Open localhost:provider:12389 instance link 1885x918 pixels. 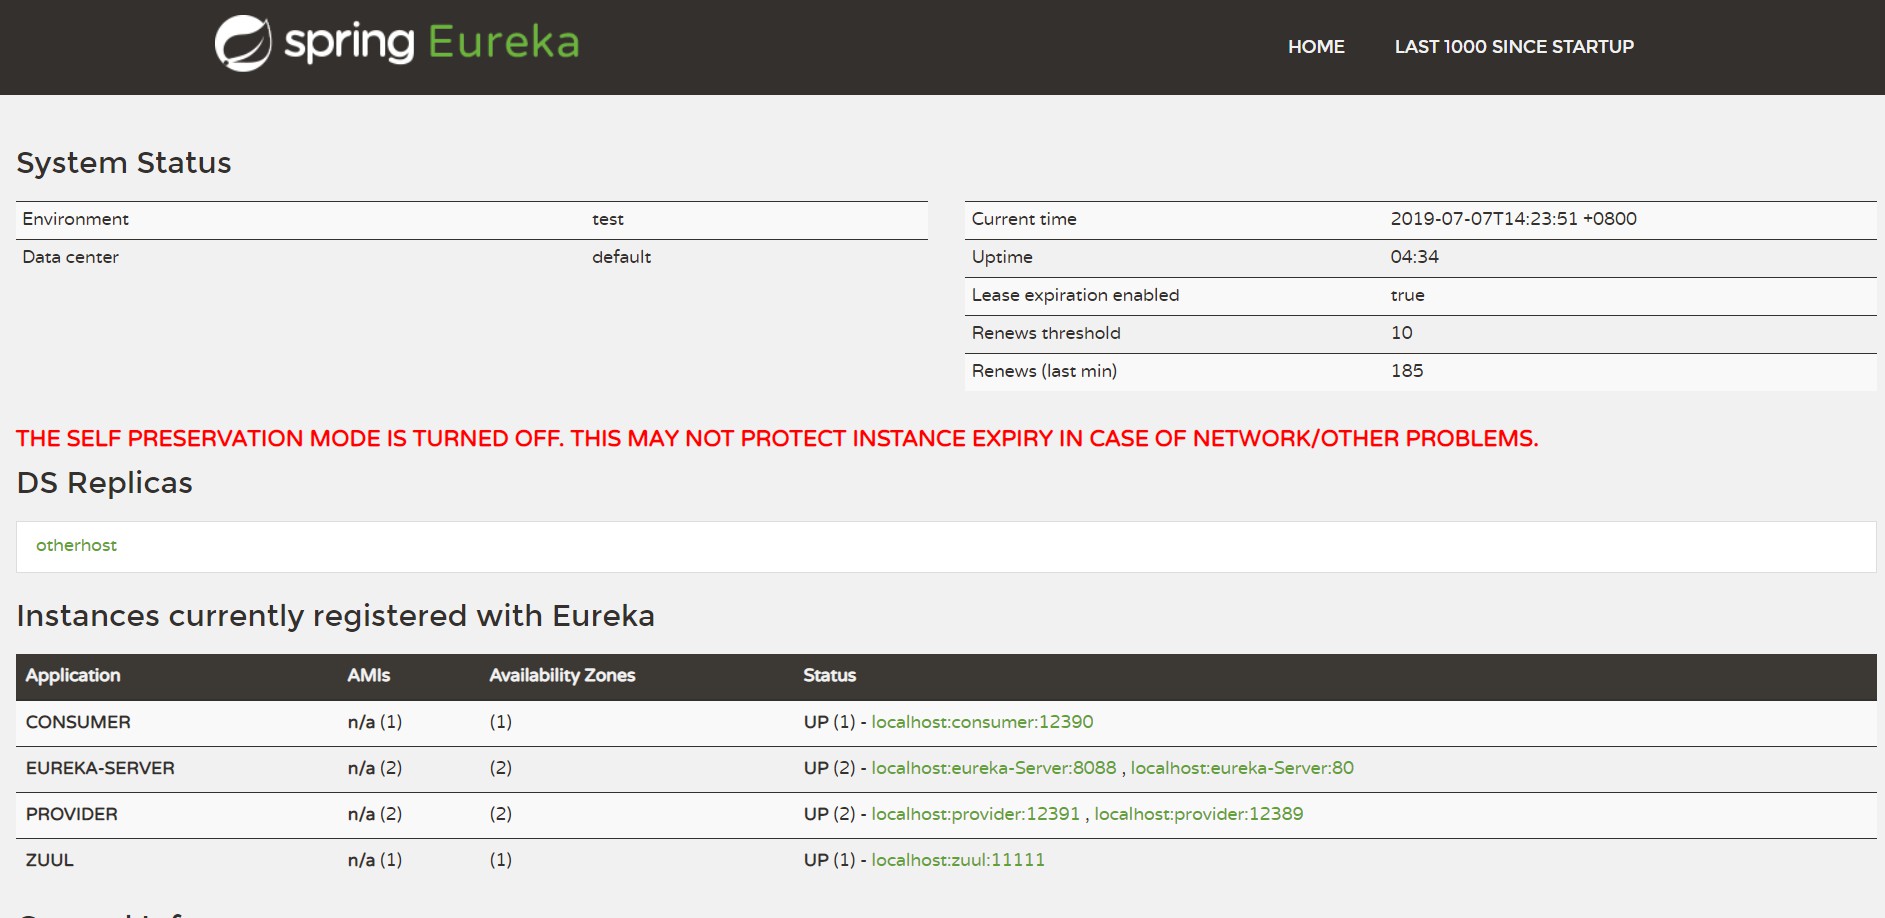click(1199, 814)
